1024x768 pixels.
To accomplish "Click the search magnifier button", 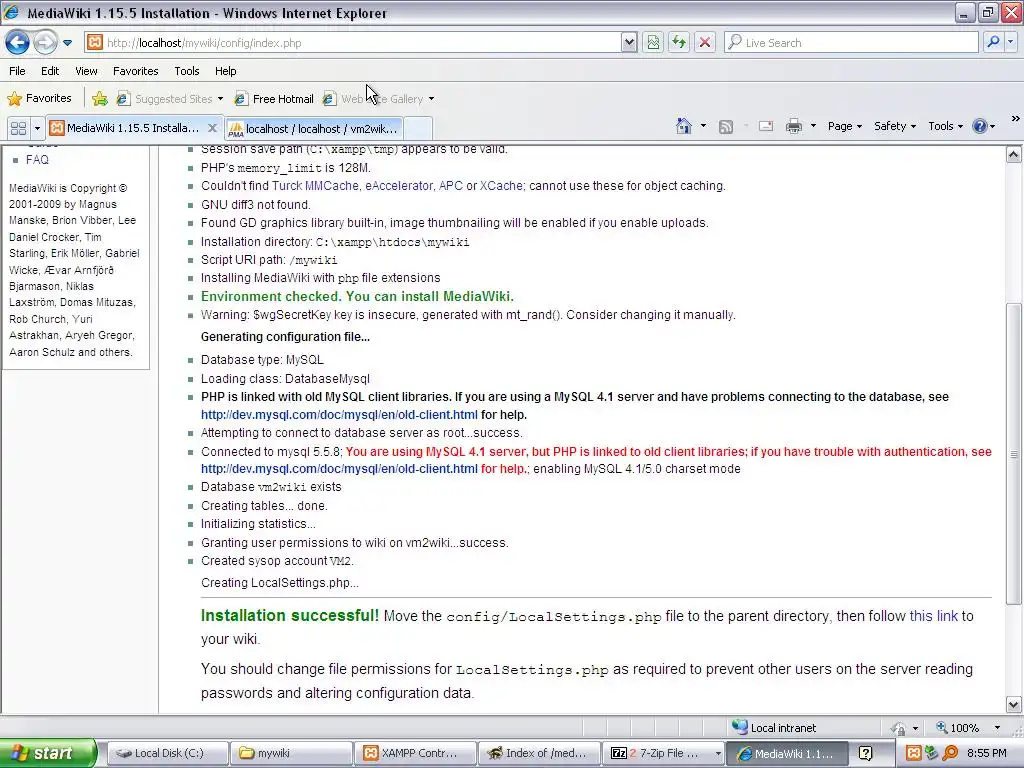I will coord(993,43).
